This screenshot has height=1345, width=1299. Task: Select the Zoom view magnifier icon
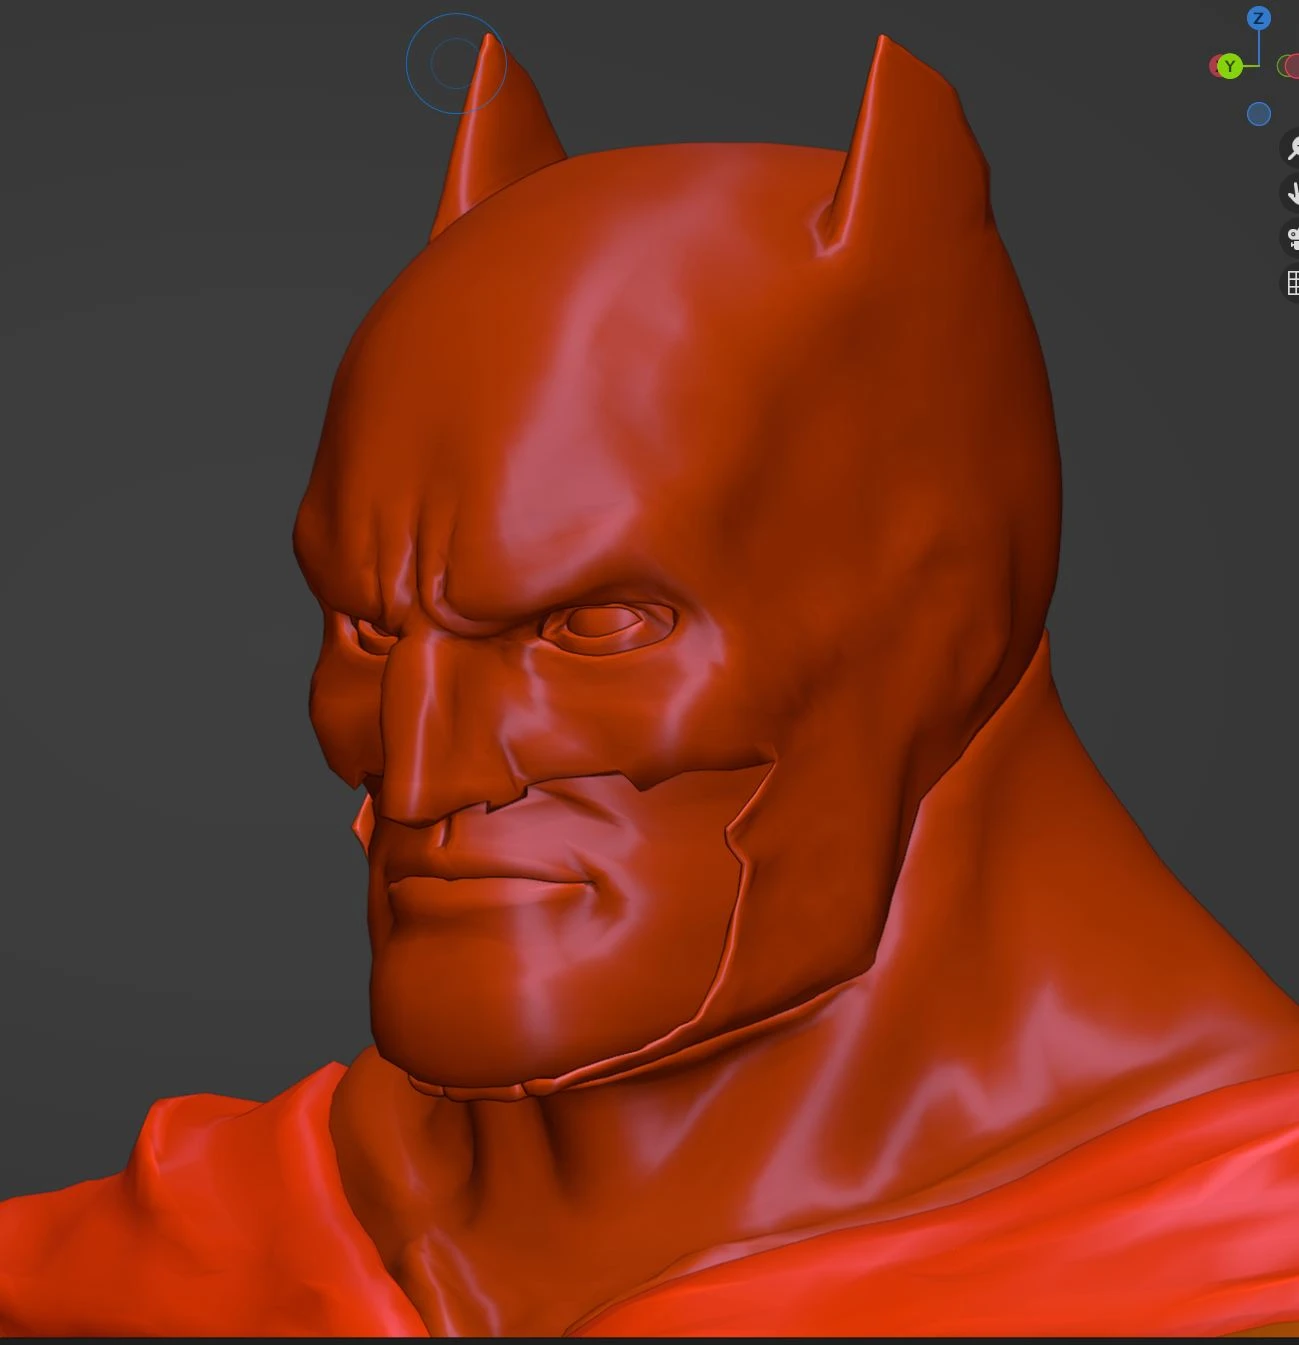(1293, 147)
